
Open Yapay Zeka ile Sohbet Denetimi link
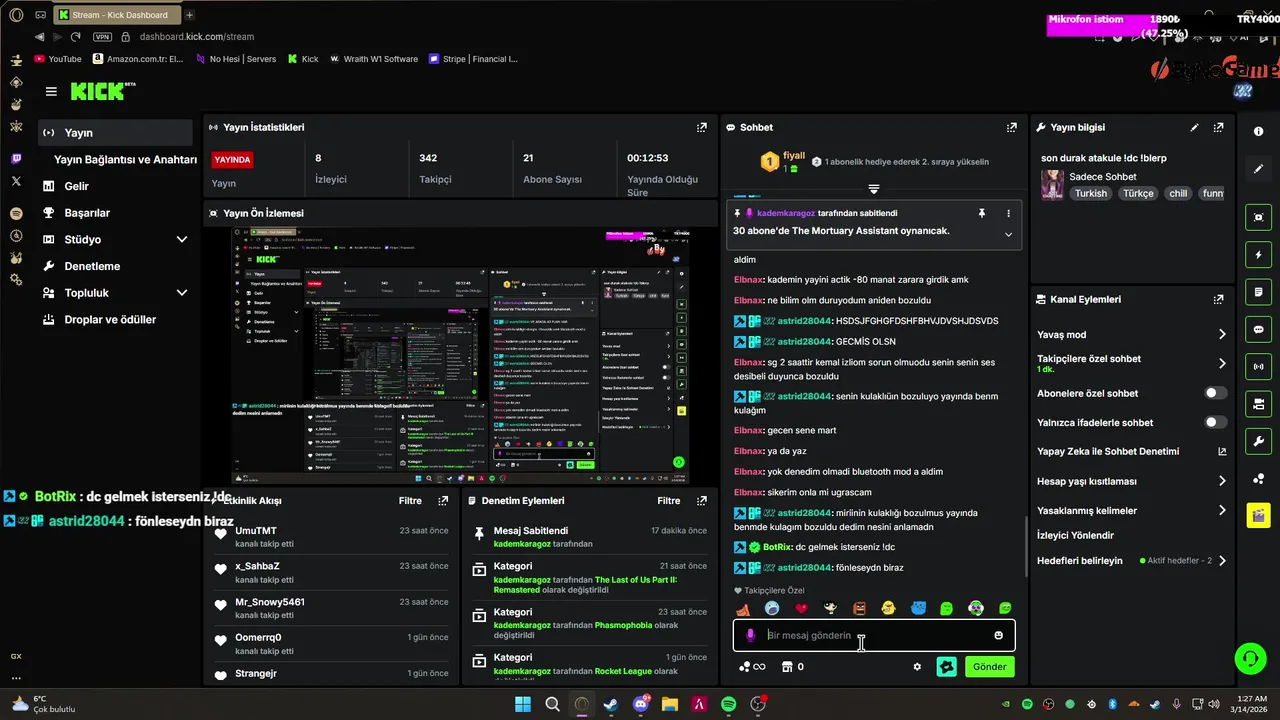[x=1132, y=452]
